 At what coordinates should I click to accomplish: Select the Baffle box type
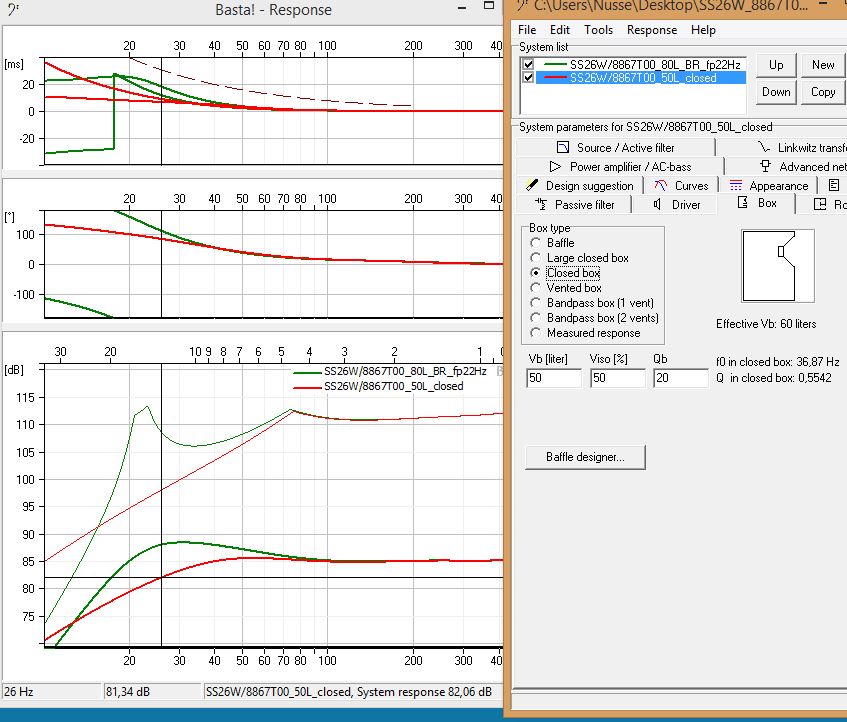pyautogui.click(x=537, y=243)
